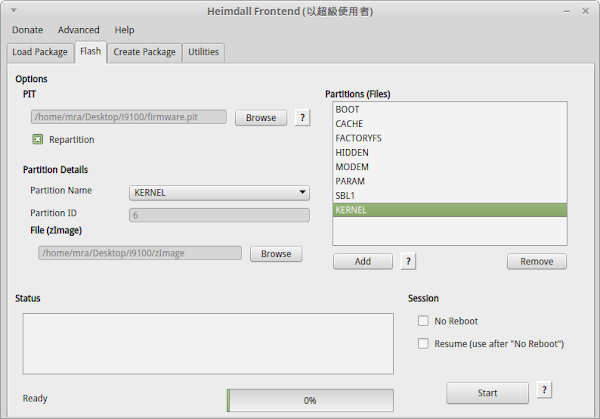
Task: Select the Flash tab
Action: [x=91, y=51]
